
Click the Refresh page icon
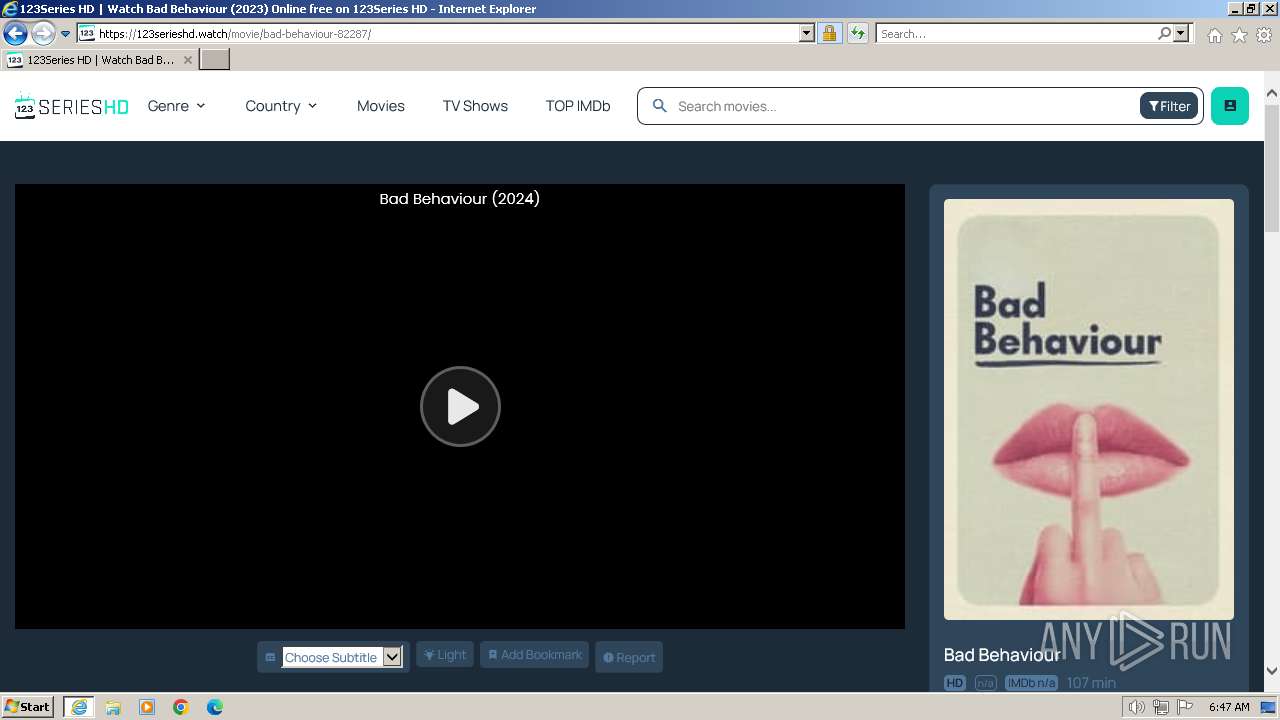(x=857, y=33)
